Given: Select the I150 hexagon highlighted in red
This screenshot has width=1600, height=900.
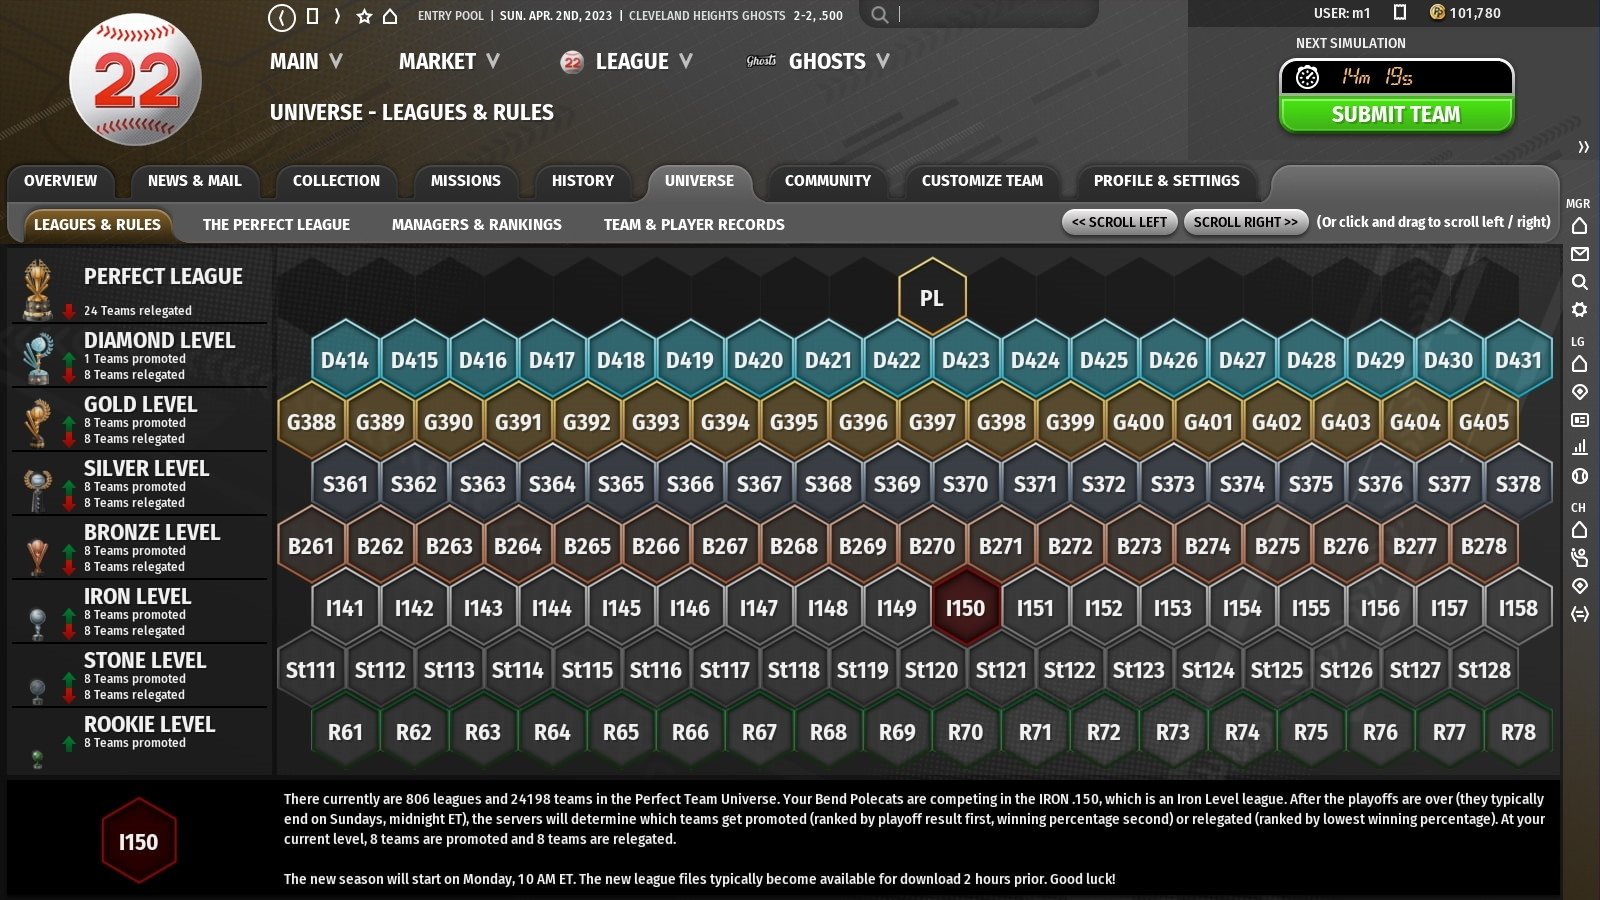Looking at the screenshot, I should [965, 607].
